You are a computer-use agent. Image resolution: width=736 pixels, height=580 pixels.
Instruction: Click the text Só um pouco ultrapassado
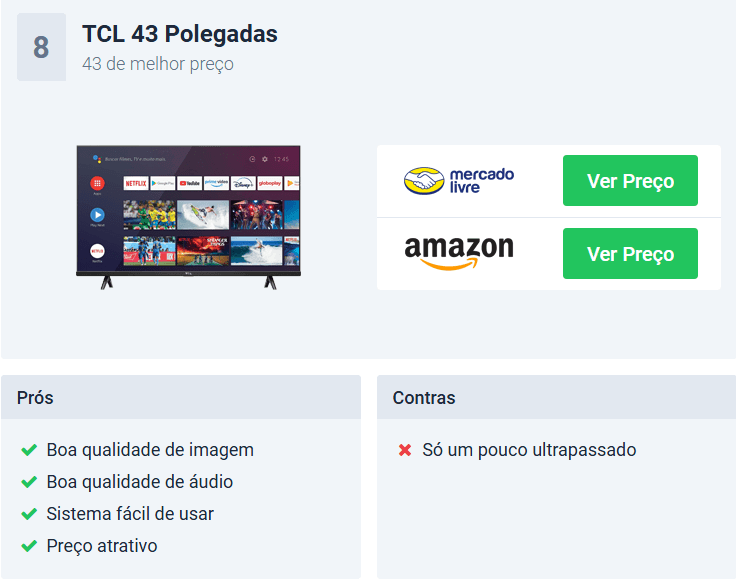click(x=529, y=450)
